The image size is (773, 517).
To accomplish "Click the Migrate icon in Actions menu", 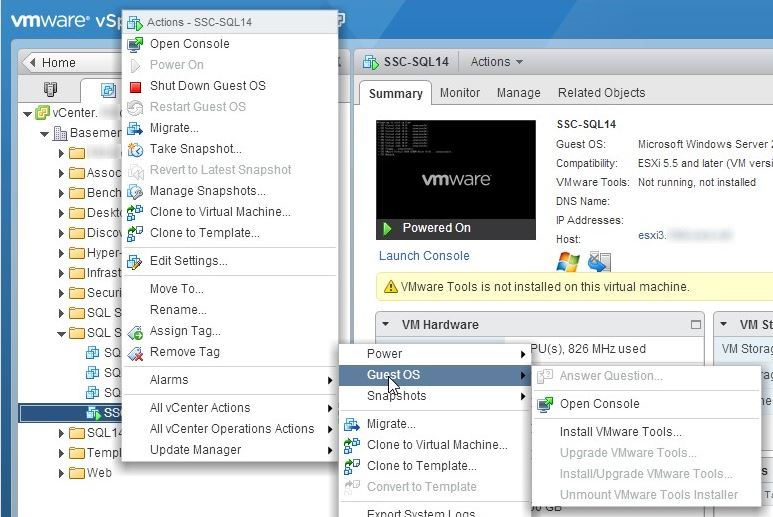I will coord(135,129).
